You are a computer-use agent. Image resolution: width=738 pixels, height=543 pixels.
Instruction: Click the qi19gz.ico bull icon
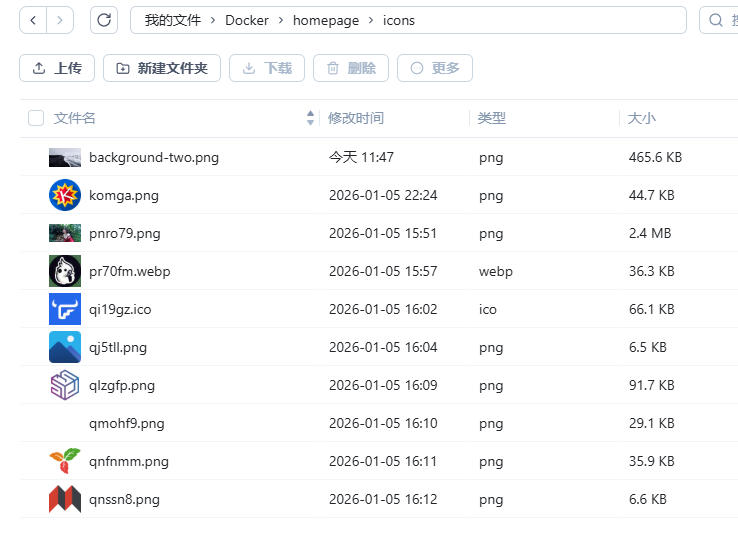coord(65,309)
